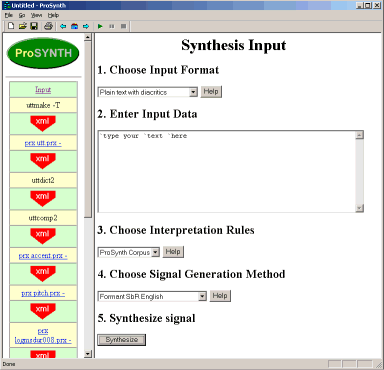
Task: Follow the prx pitch.prx - link
Action: (43, 293)
